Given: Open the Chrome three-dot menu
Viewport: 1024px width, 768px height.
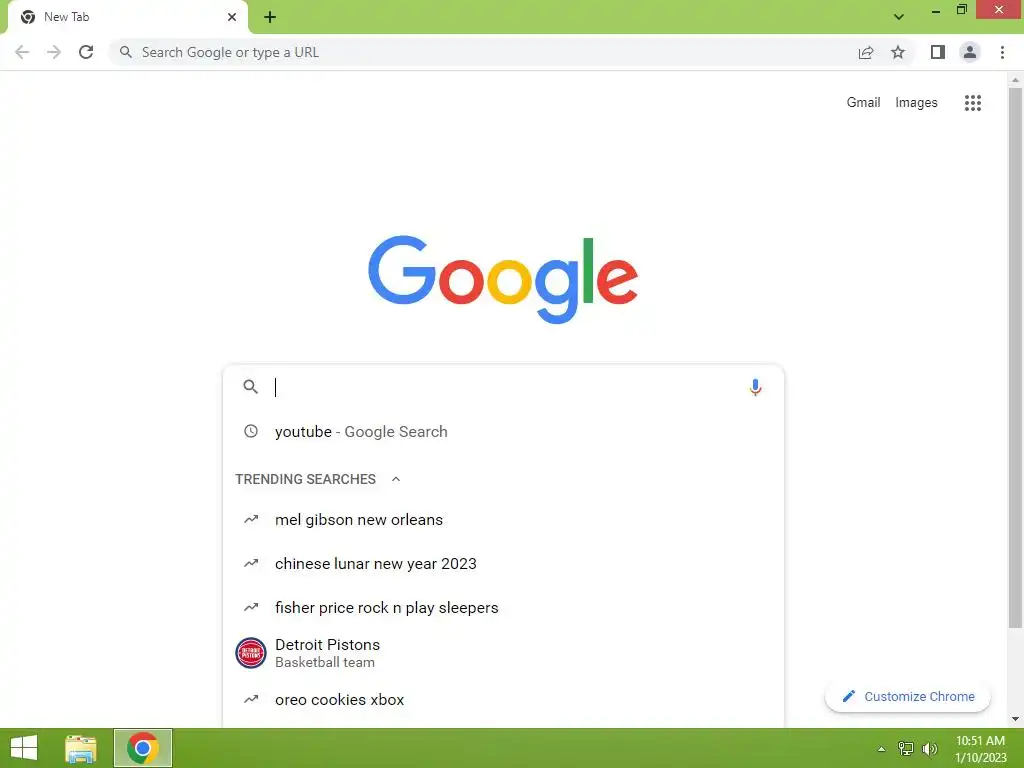Looking at the screenshot, I should [x=1002, y=52].
